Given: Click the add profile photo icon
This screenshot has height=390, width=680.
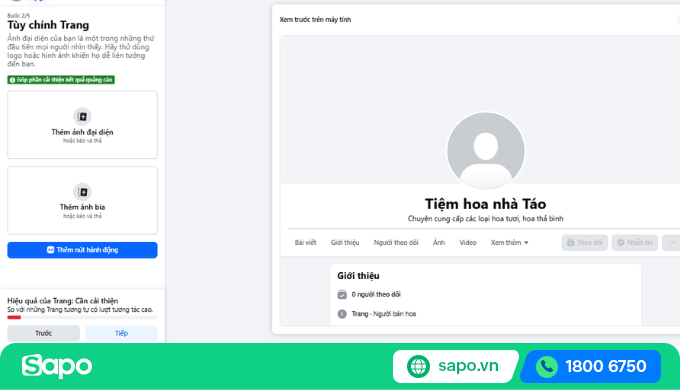Looking at the screenshot, I should pyautogui.click(x=82, y=116).
